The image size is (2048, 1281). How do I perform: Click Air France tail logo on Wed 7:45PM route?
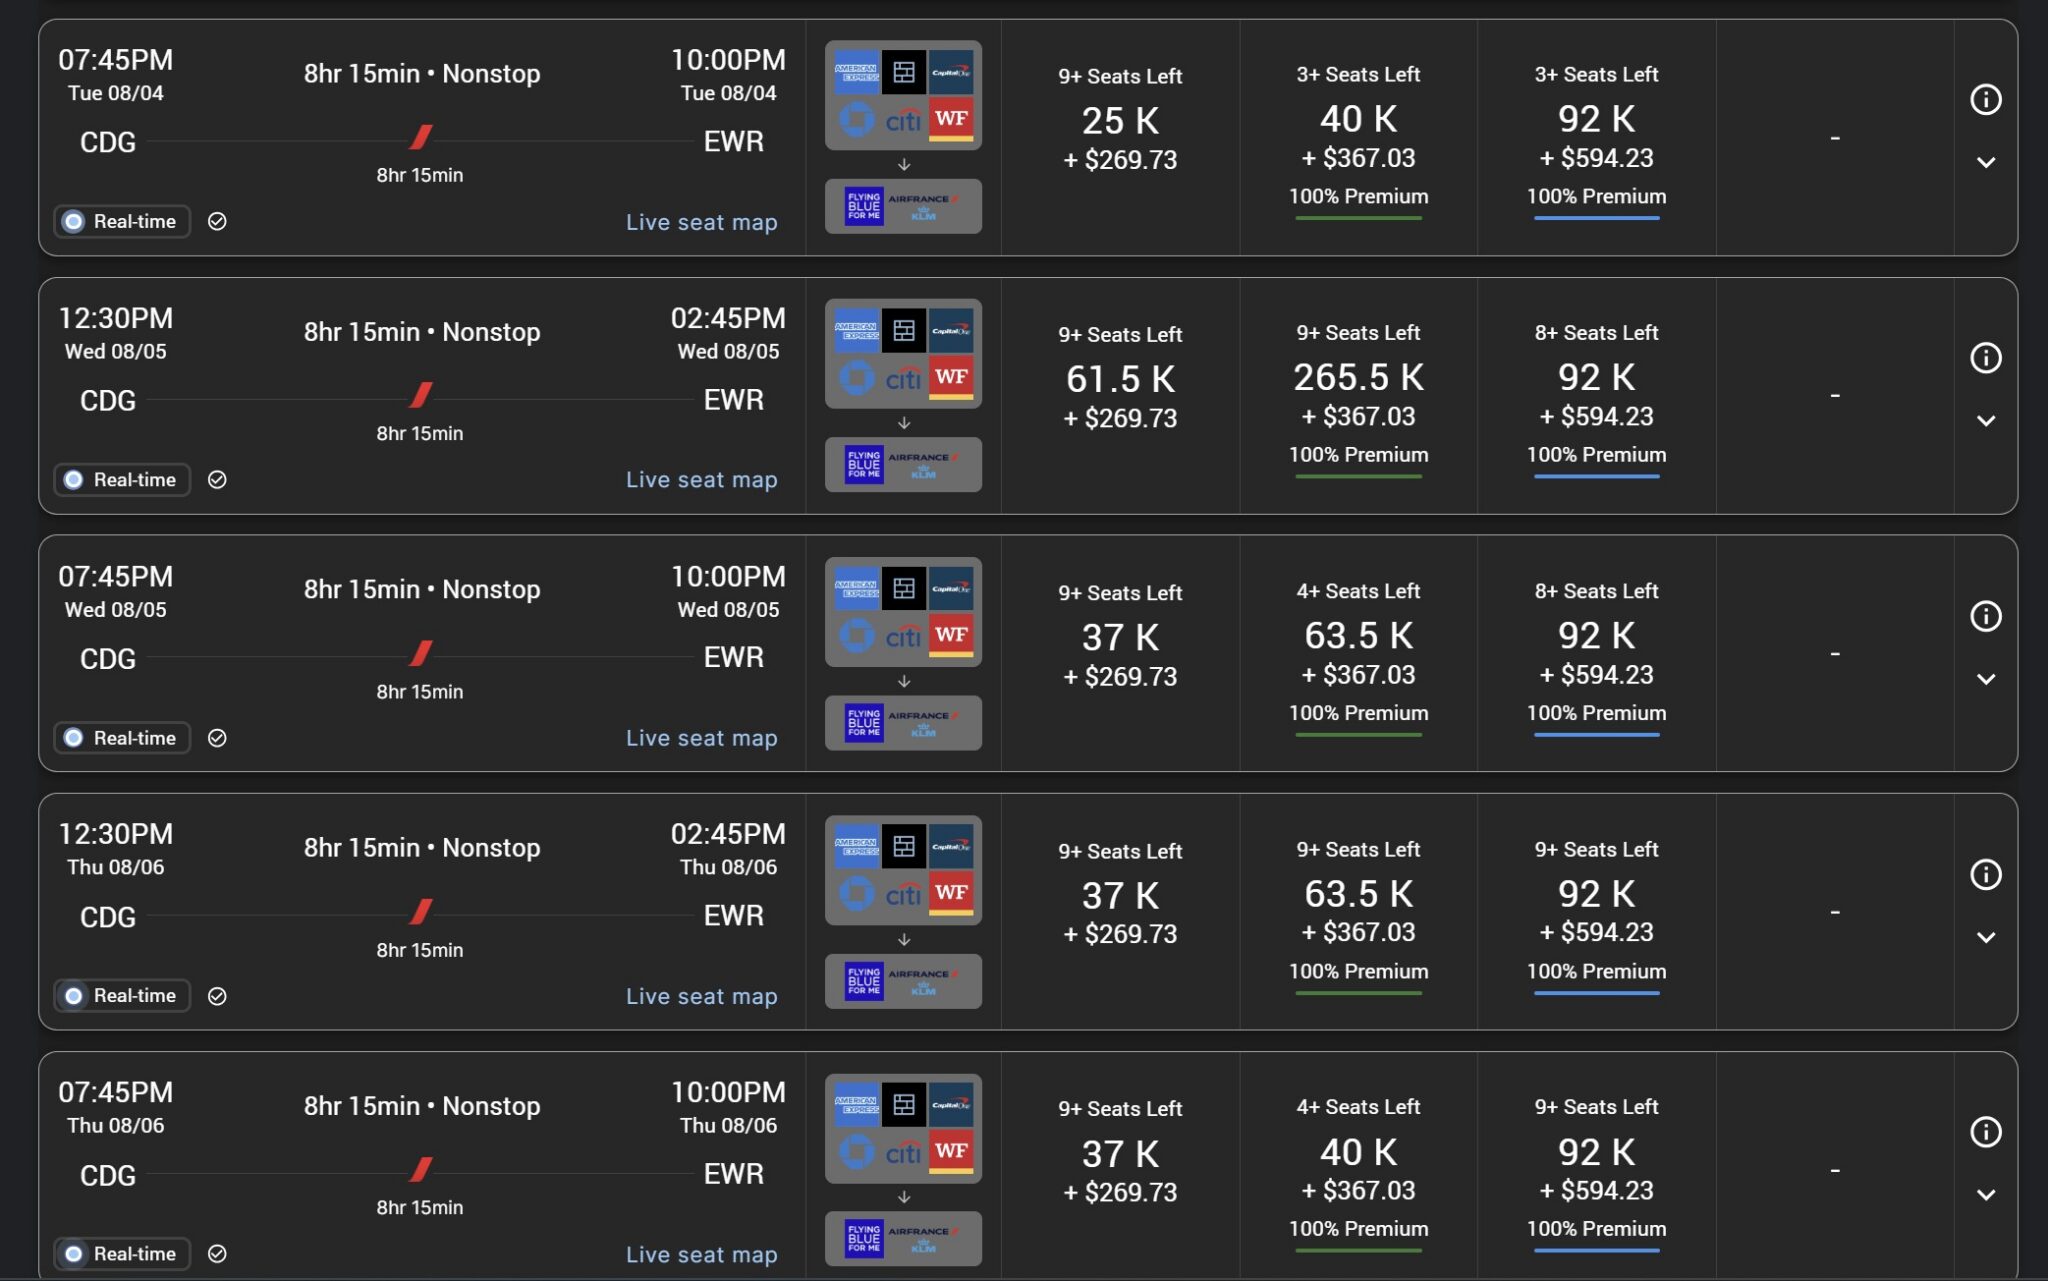click(x=421, y=654)
